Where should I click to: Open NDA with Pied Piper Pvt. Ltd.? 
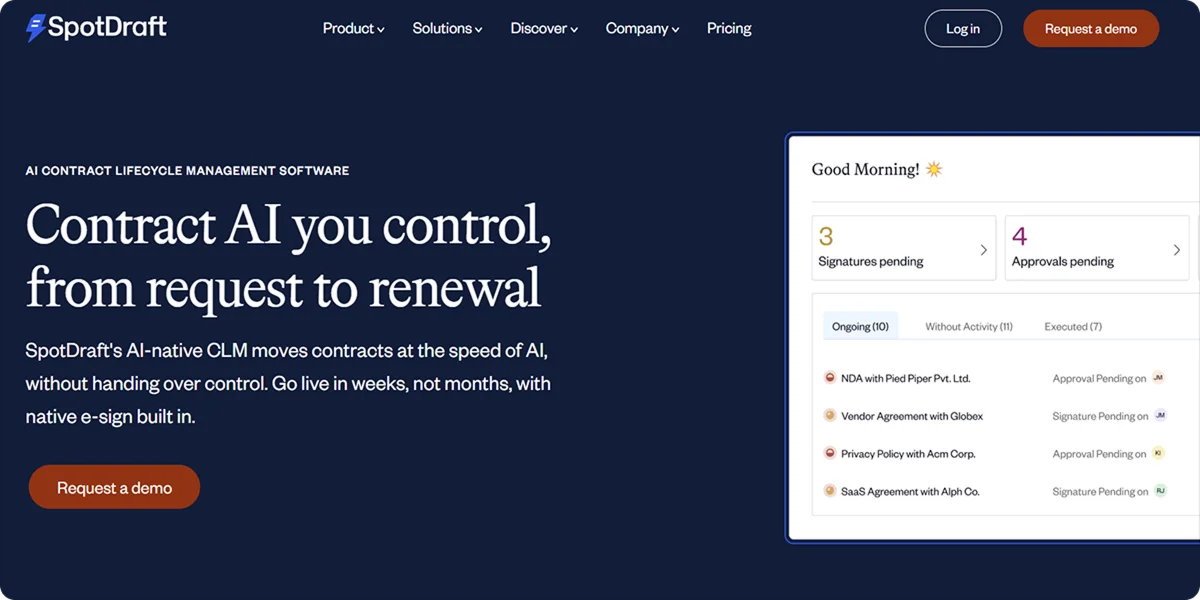(906, 378)
